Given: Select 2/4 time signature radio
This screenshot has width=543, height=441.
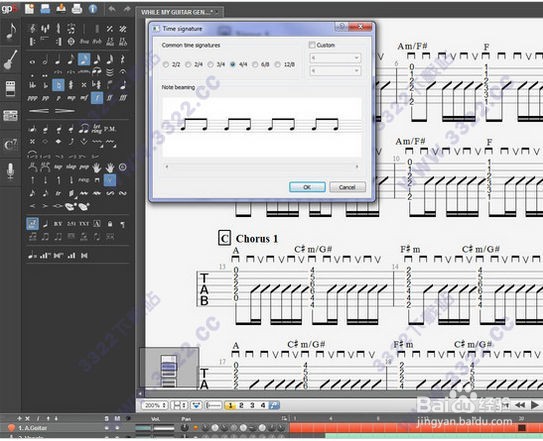Looking at the screenshot, I should tap(188, 64).
